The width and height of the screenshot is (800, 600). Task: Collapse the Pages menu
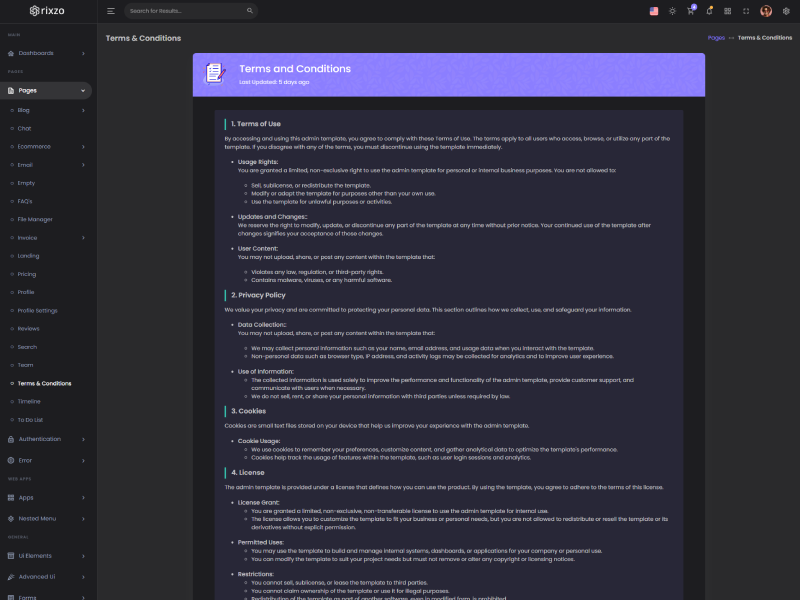(x=46, y=91)
